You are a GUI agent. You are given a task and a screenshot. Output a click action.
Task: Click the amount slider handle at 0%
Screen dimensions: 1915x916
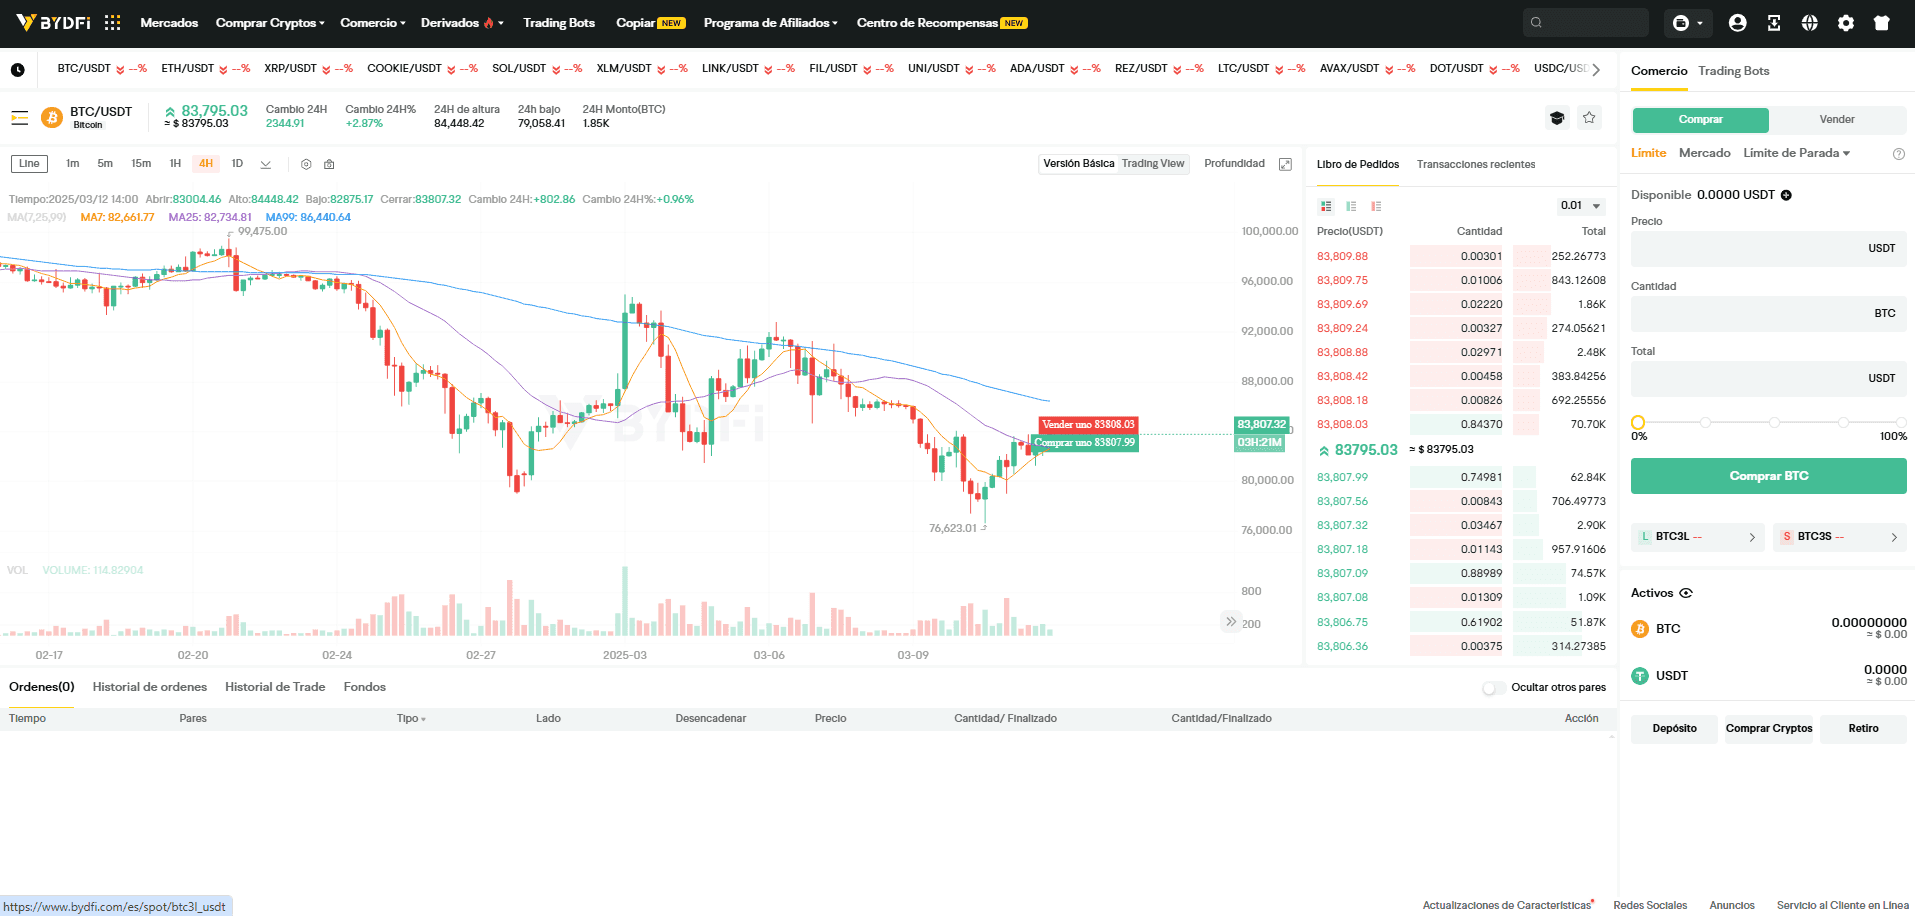pos(1638,423)
